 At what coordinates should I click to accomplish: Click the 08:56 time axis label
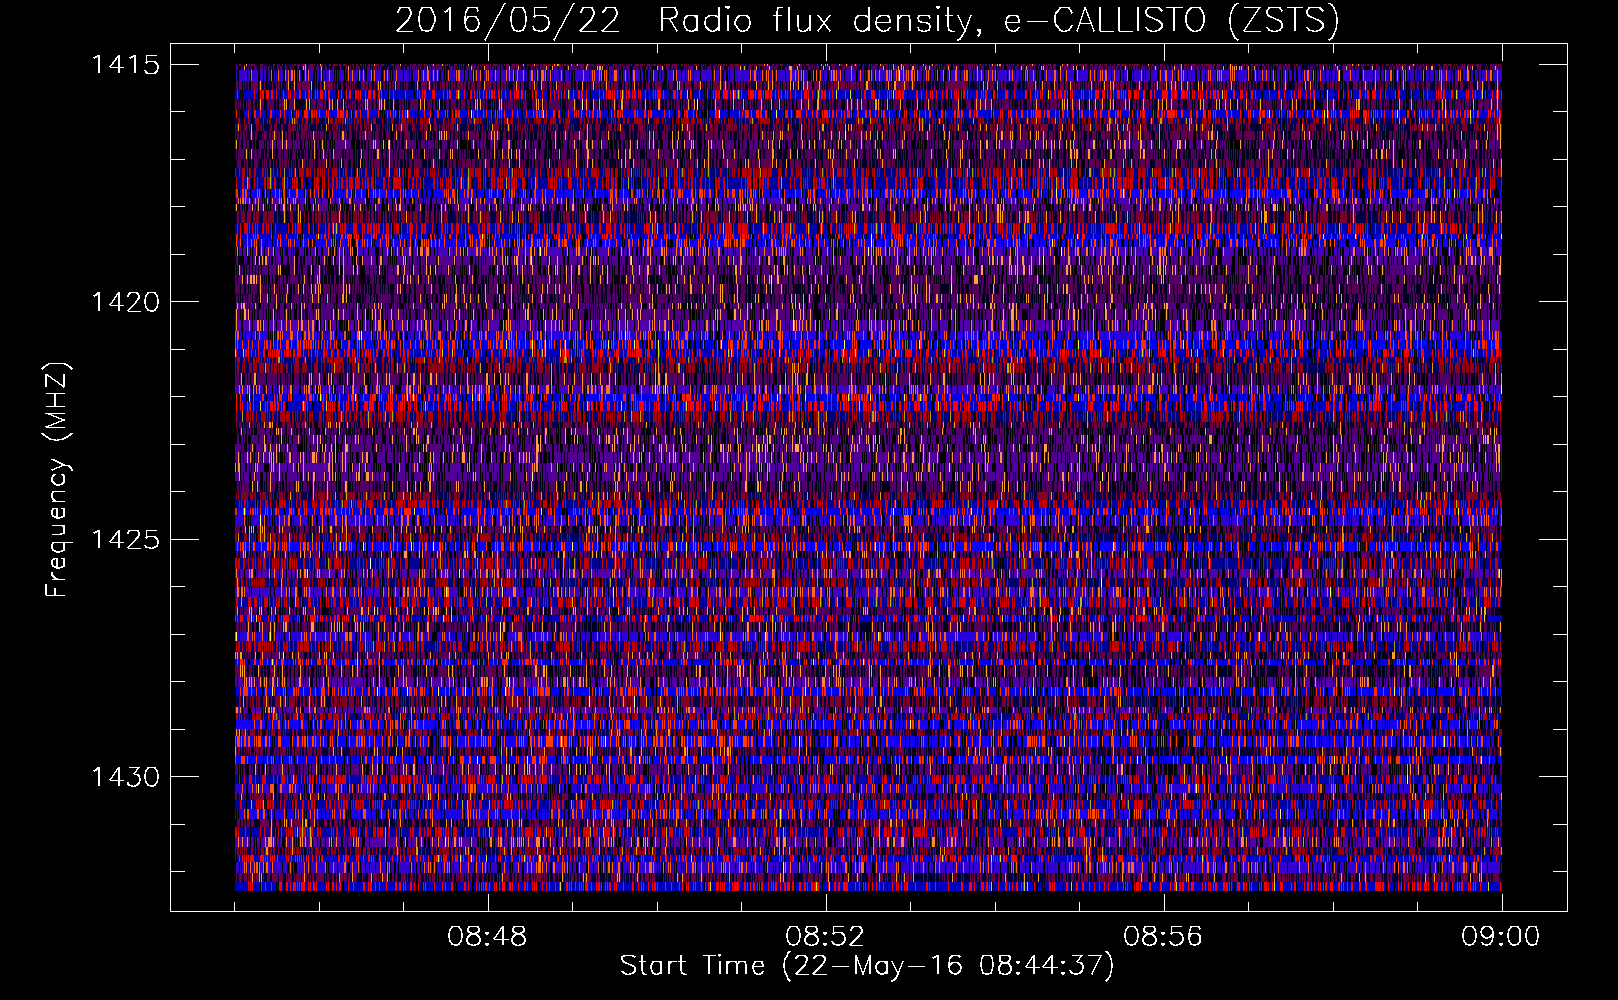[1163, 937]
